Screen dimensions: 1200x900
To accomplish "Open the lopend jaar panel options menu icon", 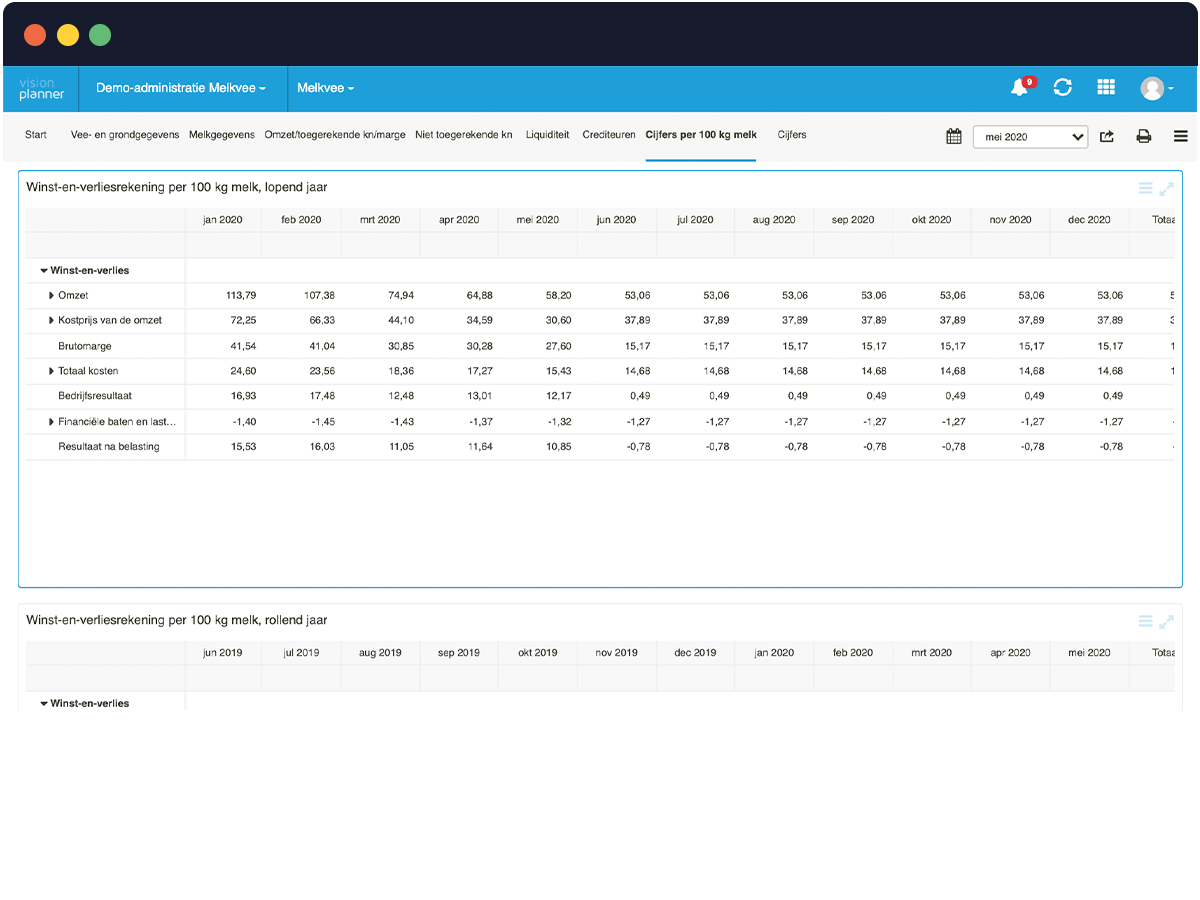I will point(1146,188).
